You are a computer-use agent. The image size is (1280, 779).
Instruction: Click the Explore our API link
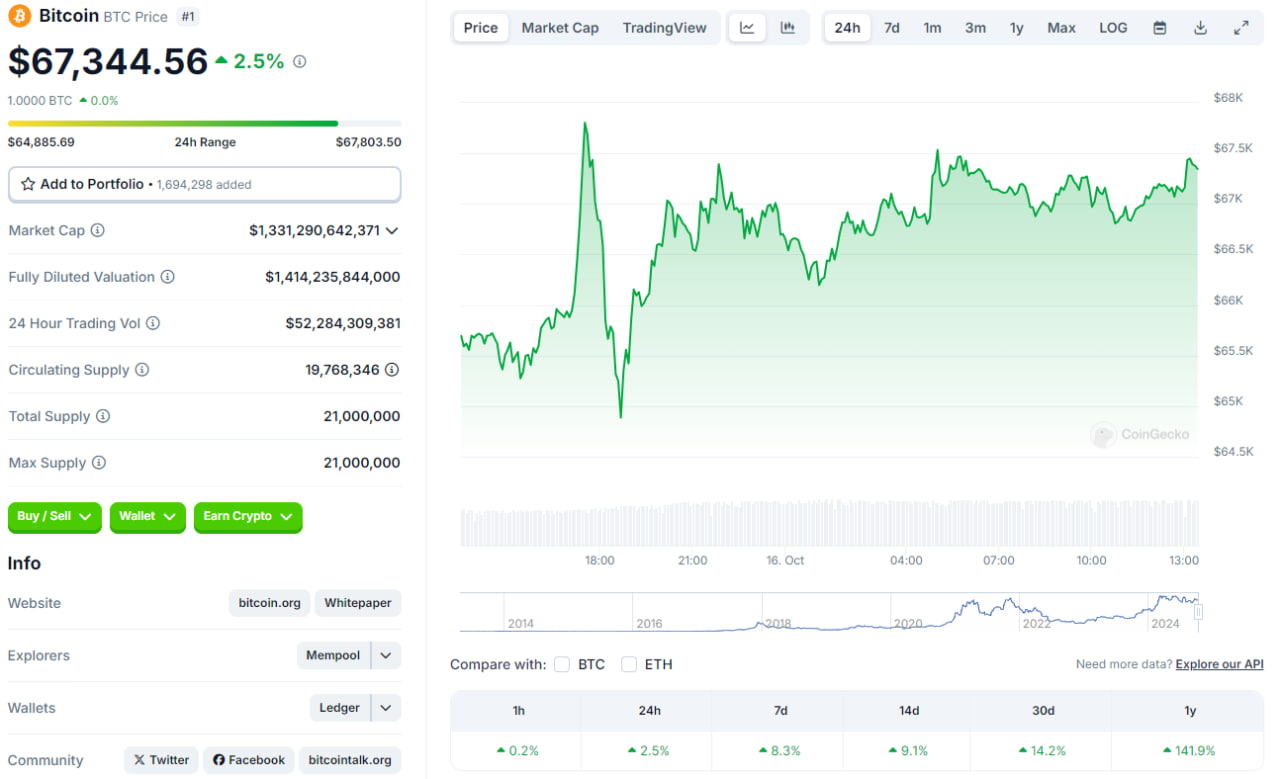click(1219, 664)
